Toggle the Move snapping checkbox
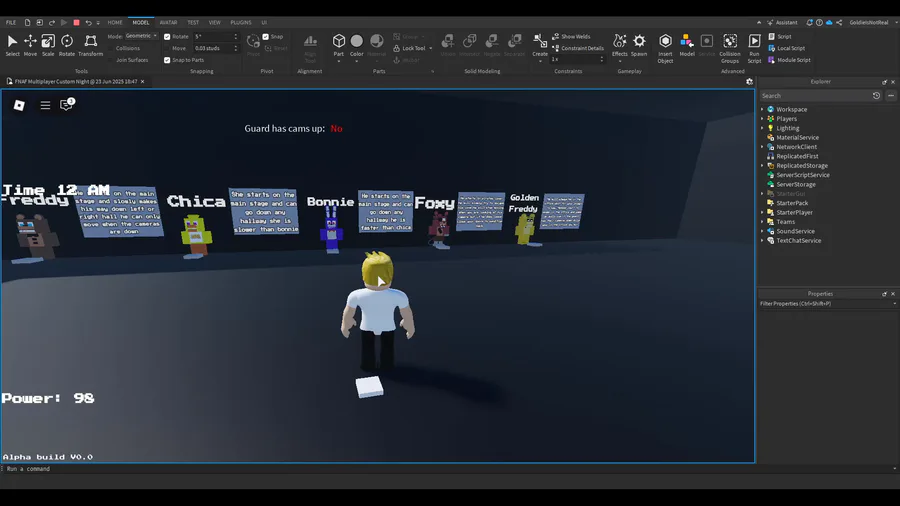The width and height of the screenshot is (900, 506). point(167,48)
